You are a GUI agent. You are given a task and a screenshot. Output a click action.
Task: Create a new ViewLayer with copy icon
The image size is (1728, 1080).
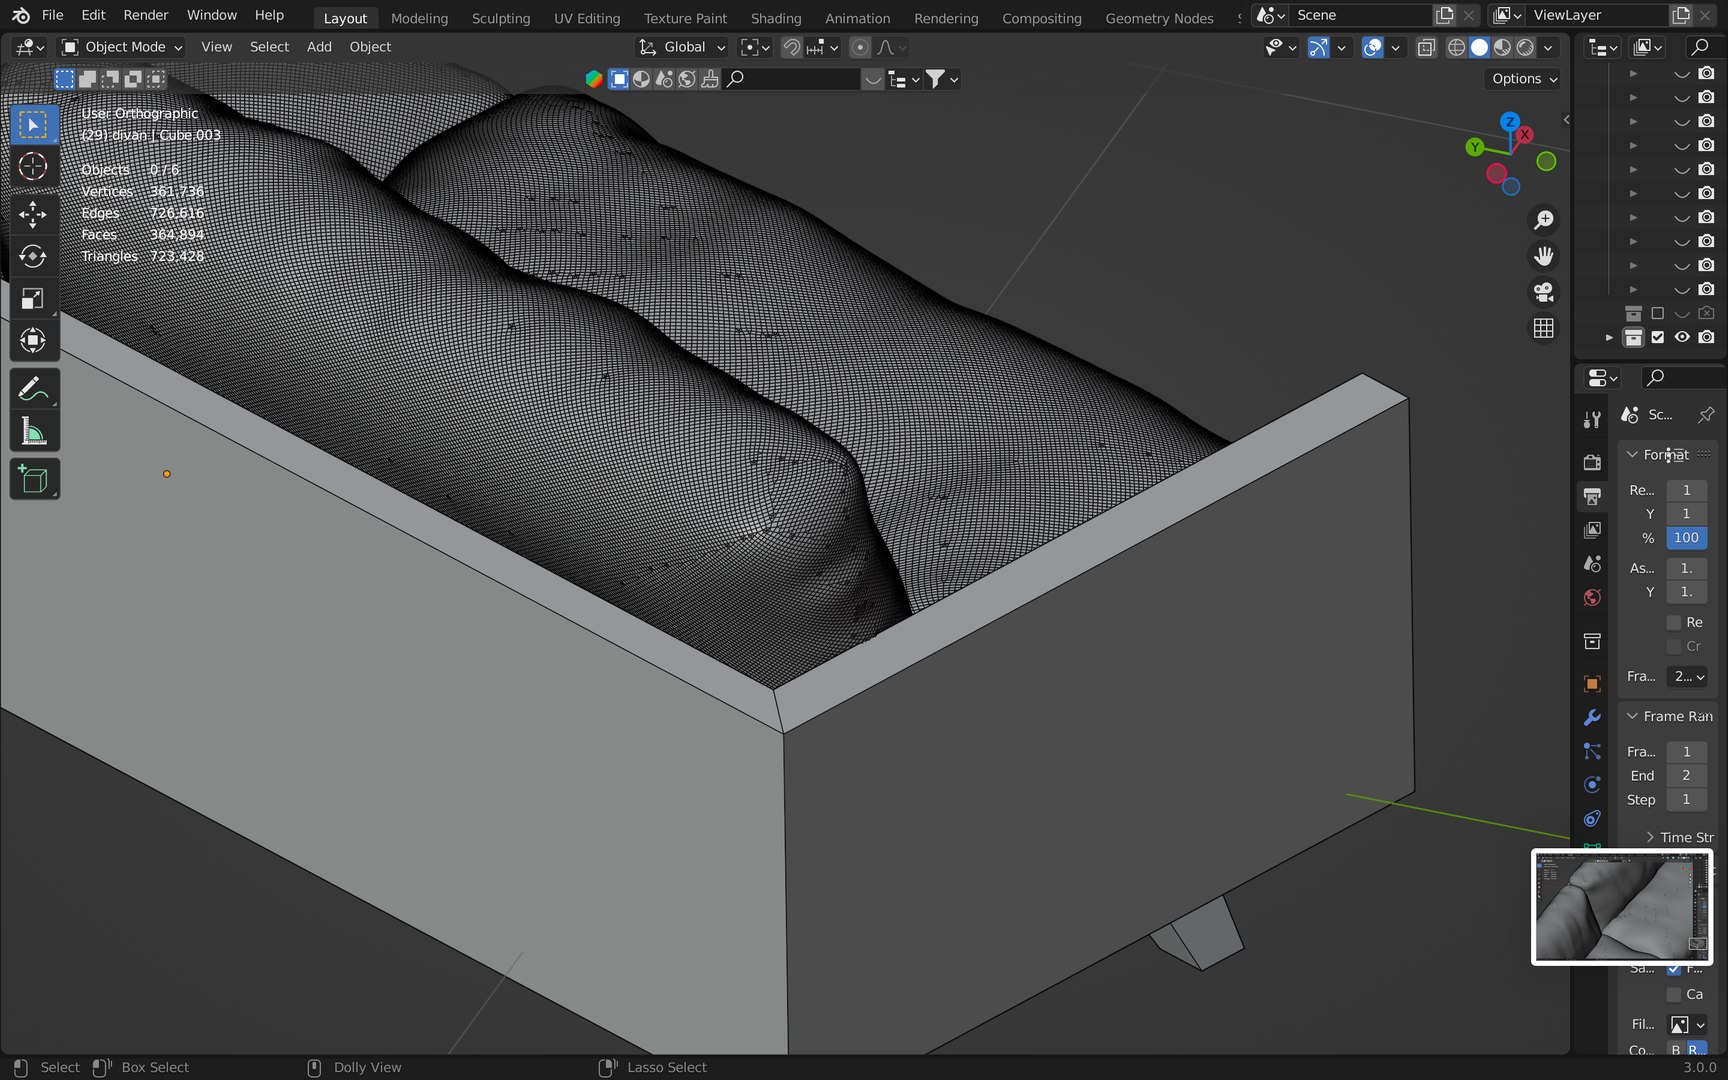[x=1681, y=15]
